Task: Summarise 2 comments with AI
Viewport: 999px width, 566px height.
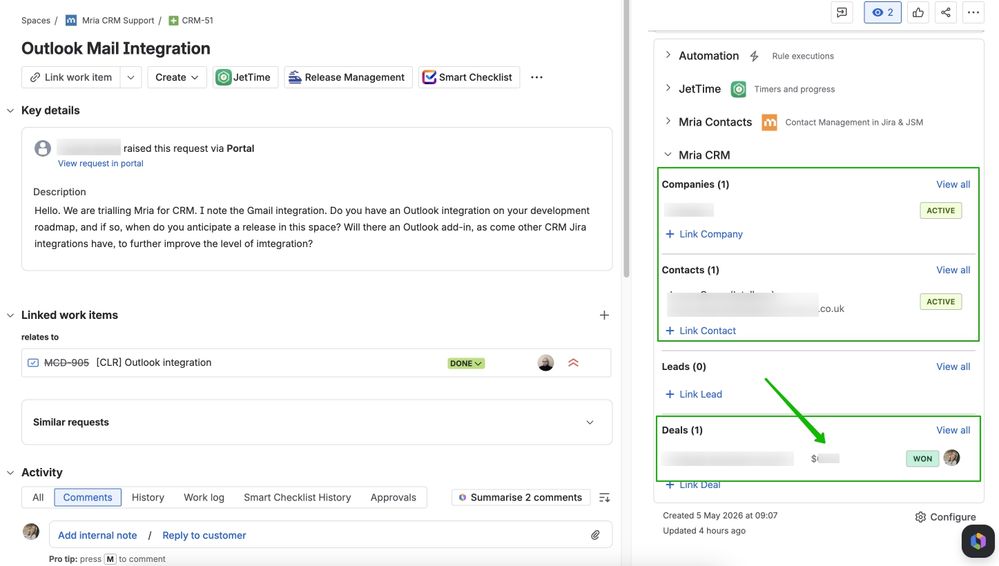Action: [x=521, y=497]
